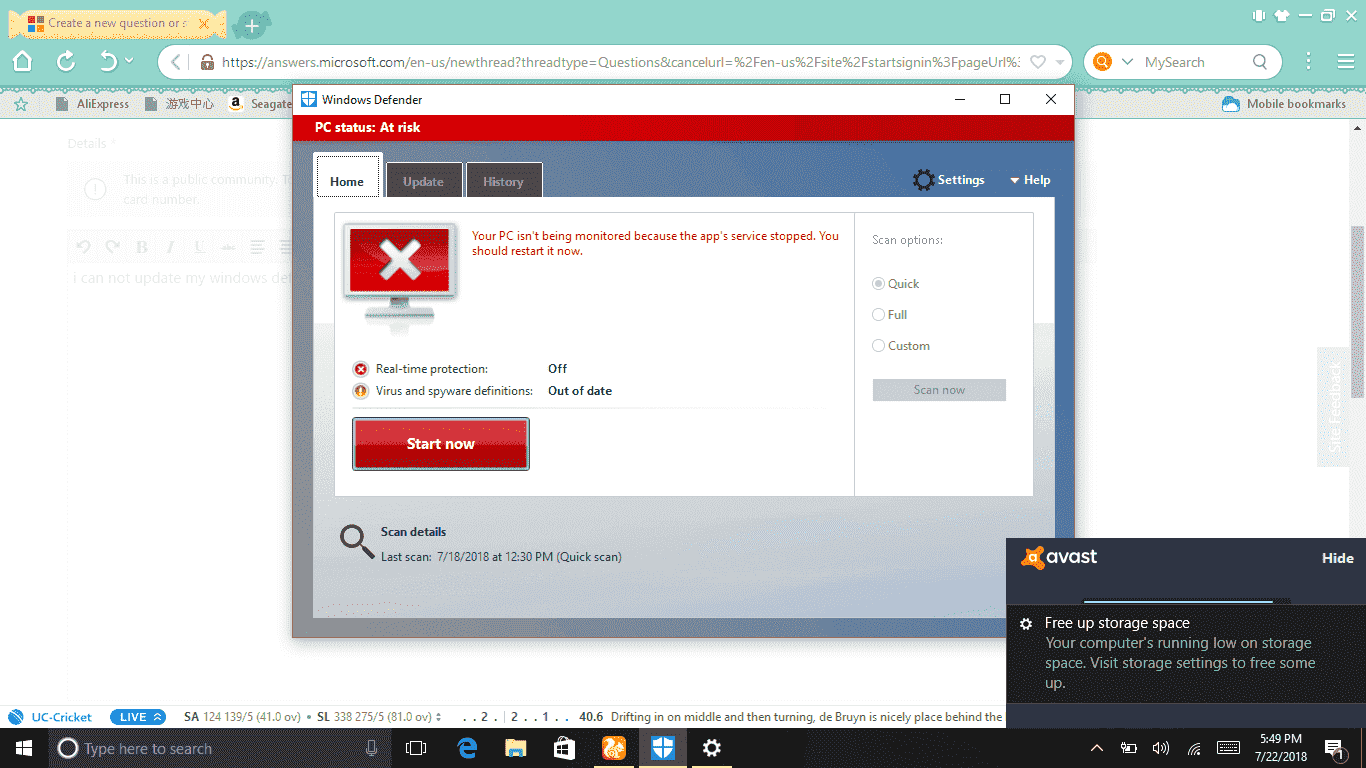
Task: Click the virus definitions warning icon
Action: 361,391
